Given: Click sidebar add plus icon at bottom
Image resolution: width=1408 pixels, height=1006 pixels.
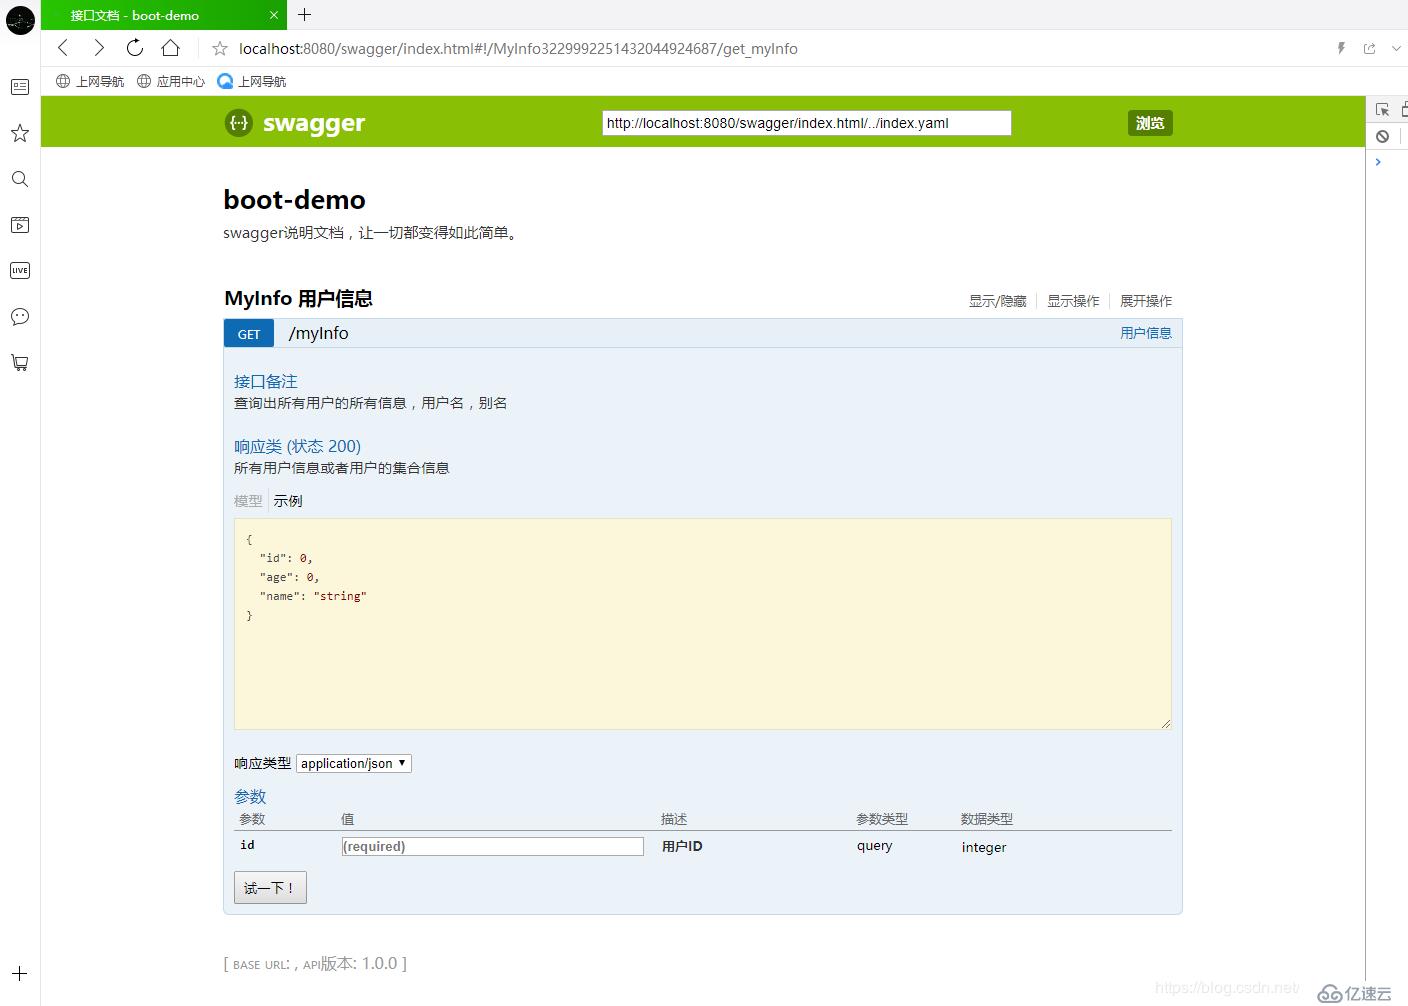Looking at the screenshot, I should tap(20, 973).
